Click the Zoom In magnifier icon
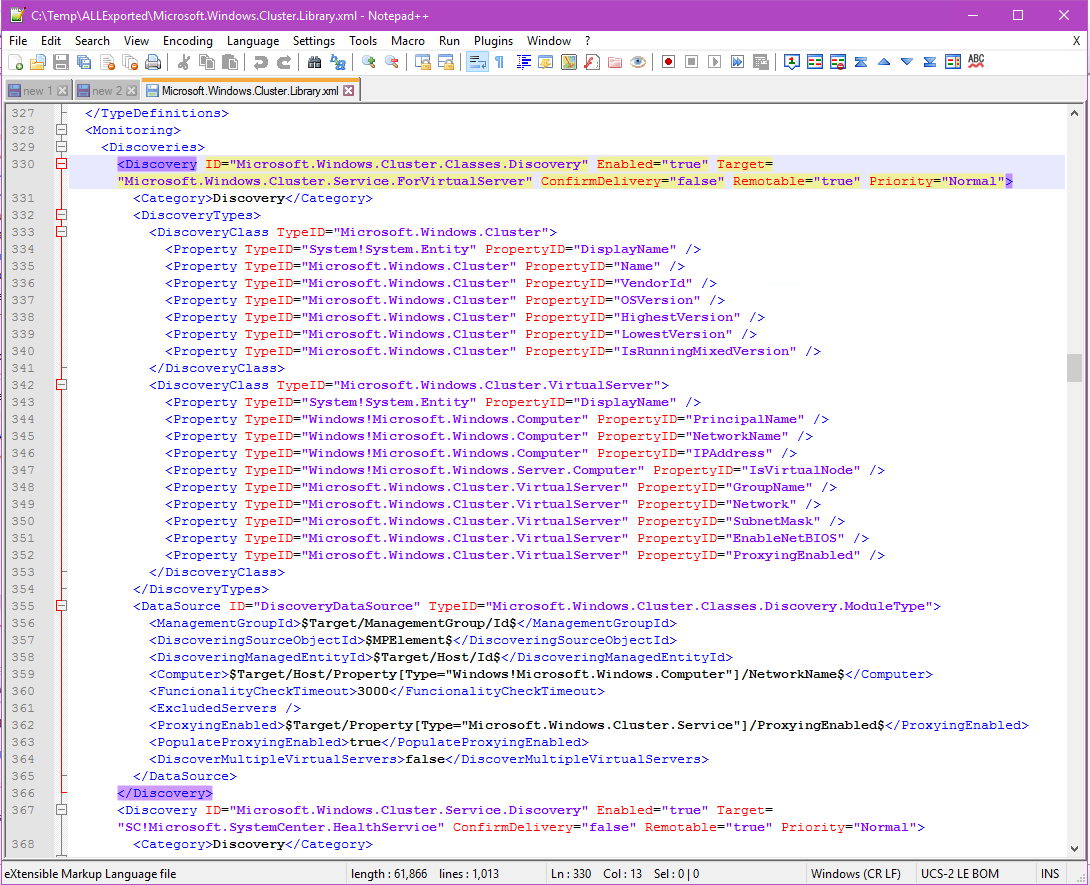The image size is (1090, 885). pos(369,62)
